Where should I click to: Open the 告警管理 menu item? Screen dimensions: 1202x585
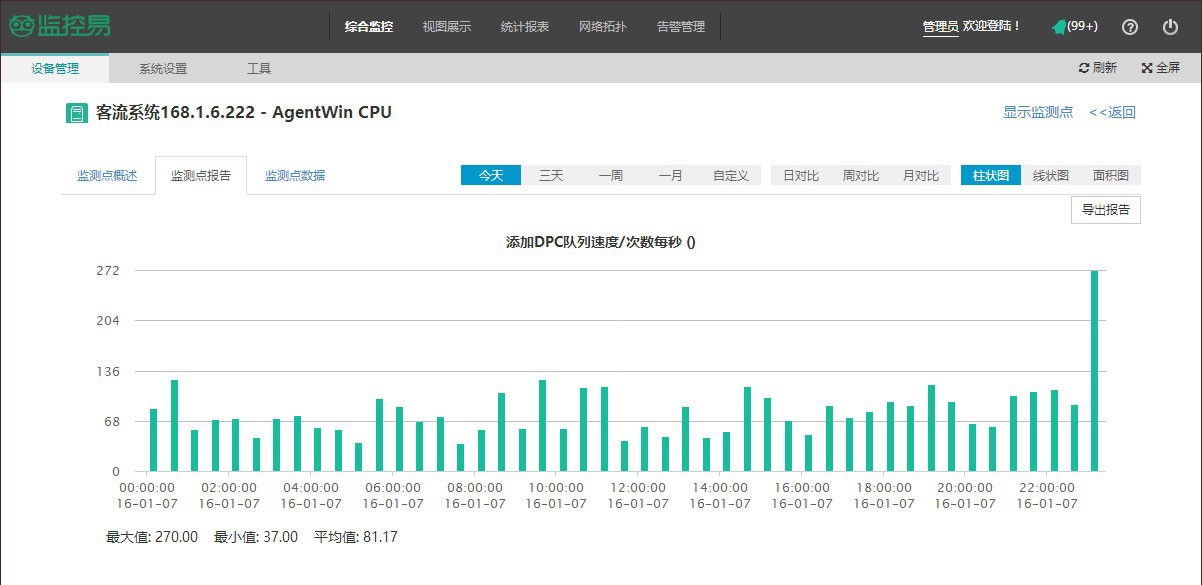click(681, 26)
